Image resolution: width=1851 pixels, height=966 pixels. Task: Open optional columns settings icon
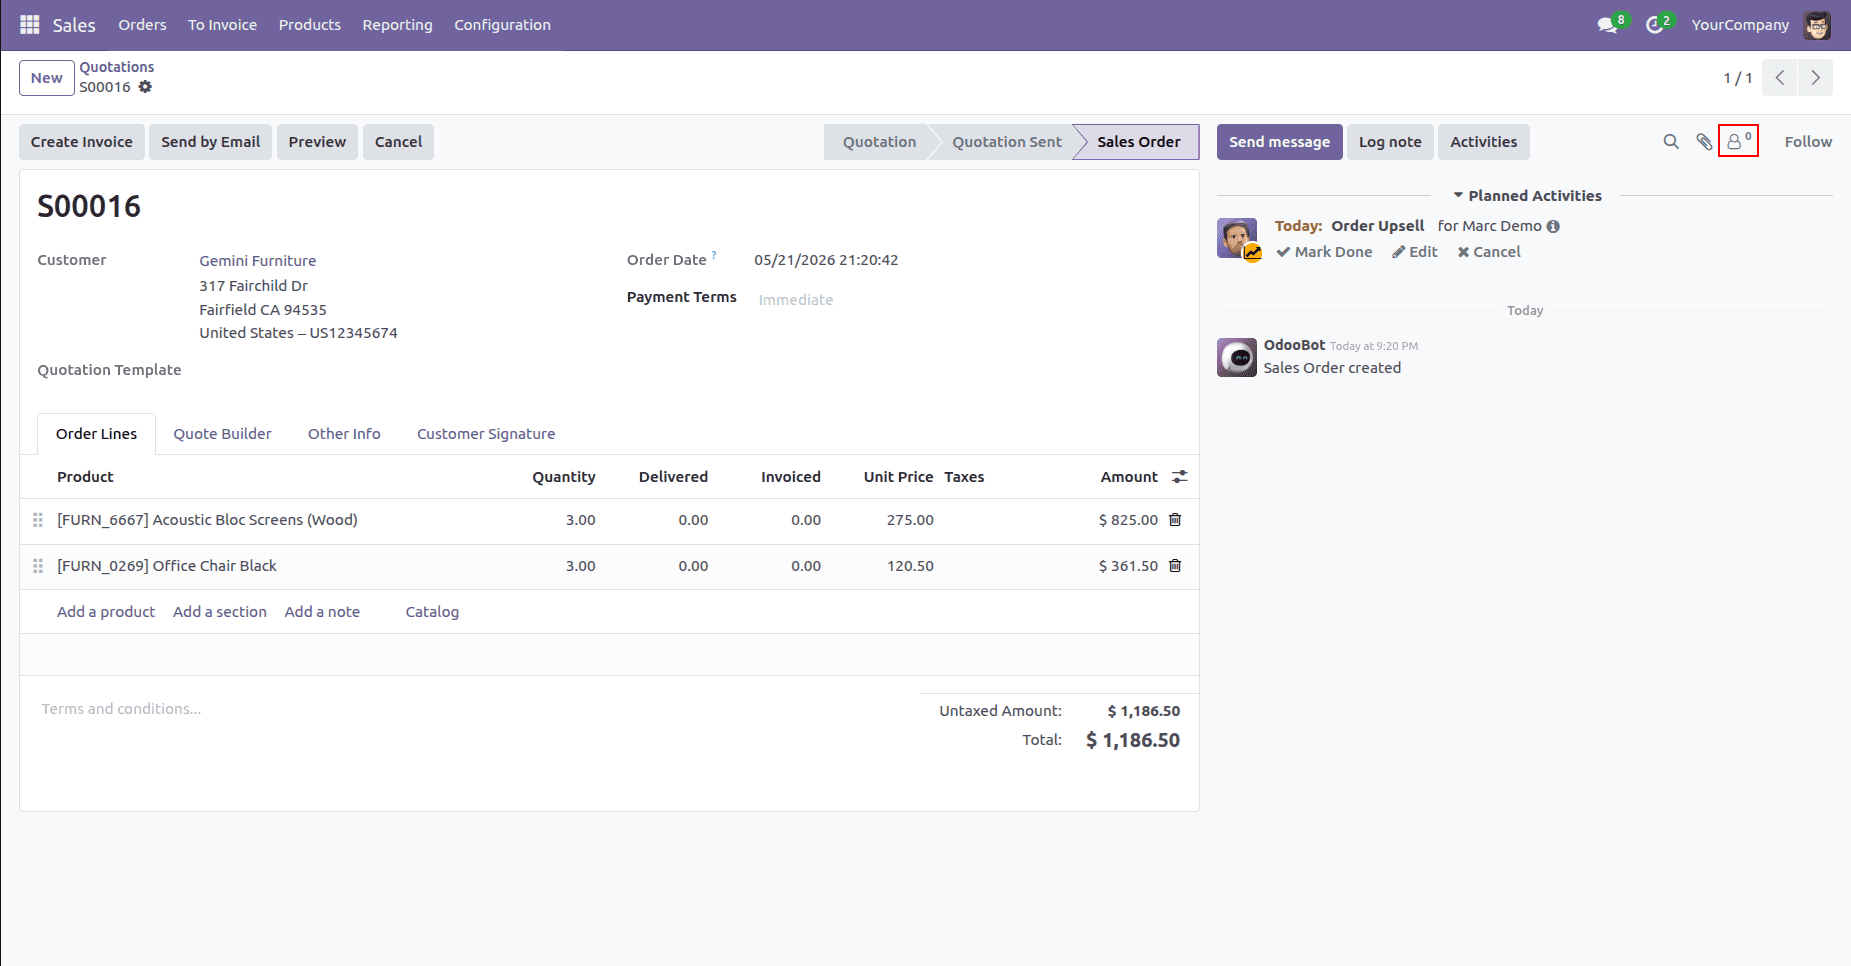(1180, 477)
